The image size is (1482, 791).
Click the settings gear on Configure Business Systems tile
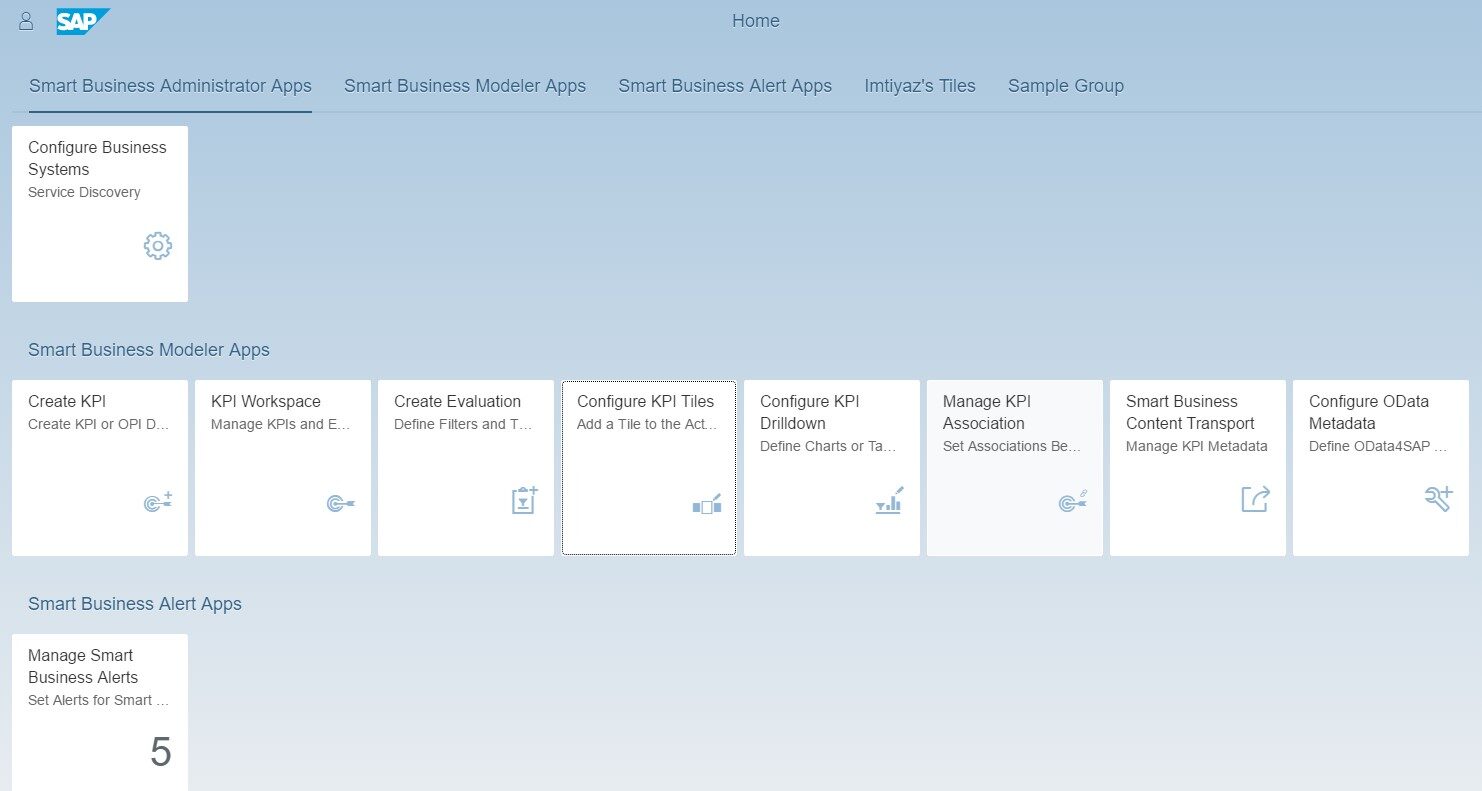tap(157, 245)
